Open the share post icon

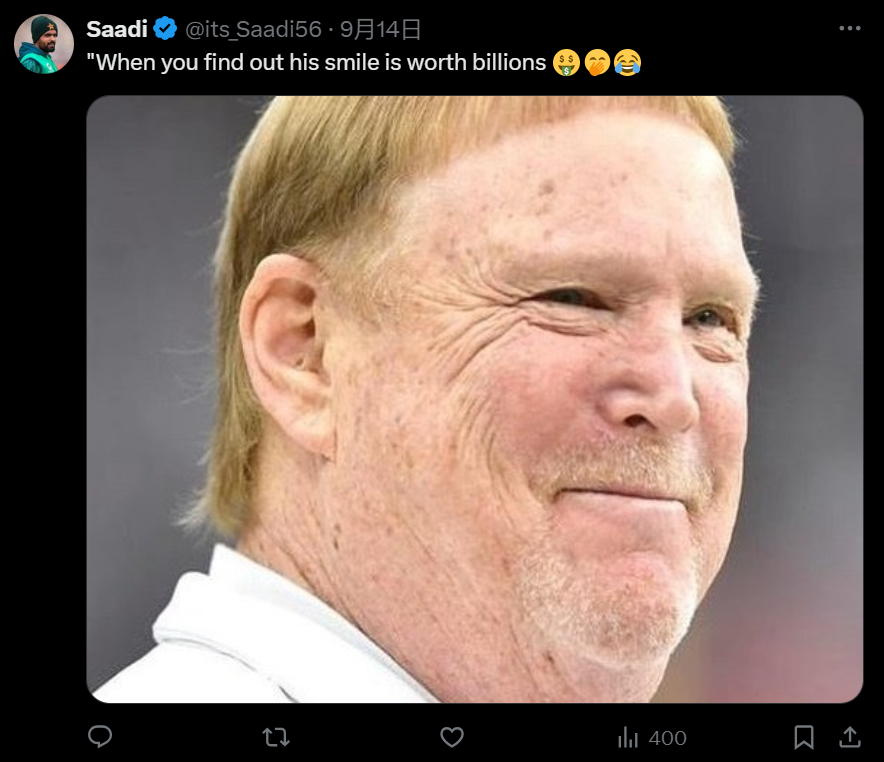tap(850, 737)
